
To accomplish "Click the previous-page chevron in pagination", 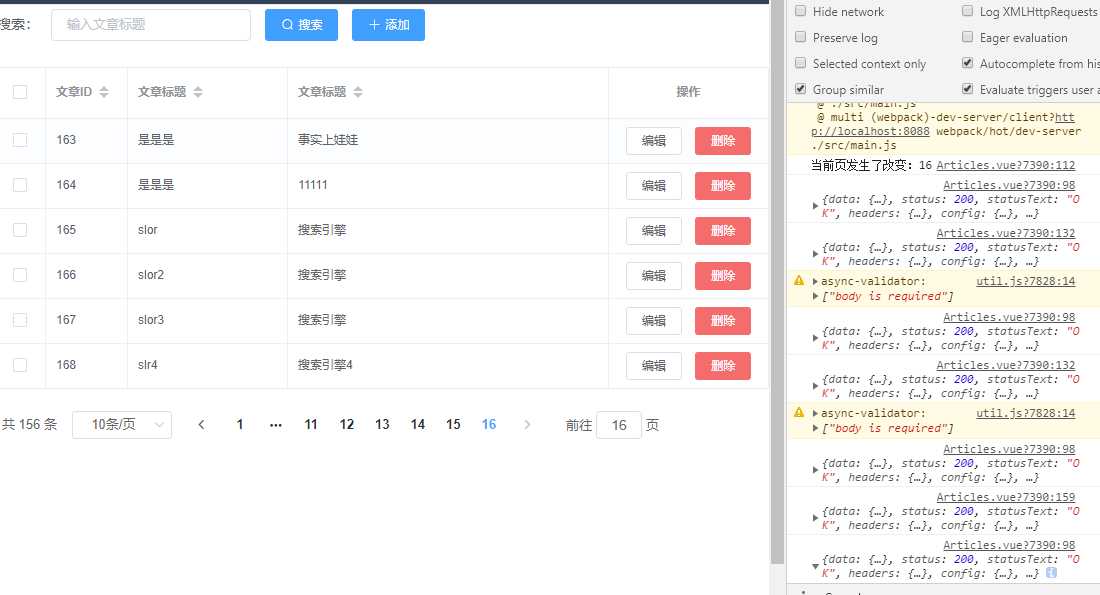I will click(201, 424).
